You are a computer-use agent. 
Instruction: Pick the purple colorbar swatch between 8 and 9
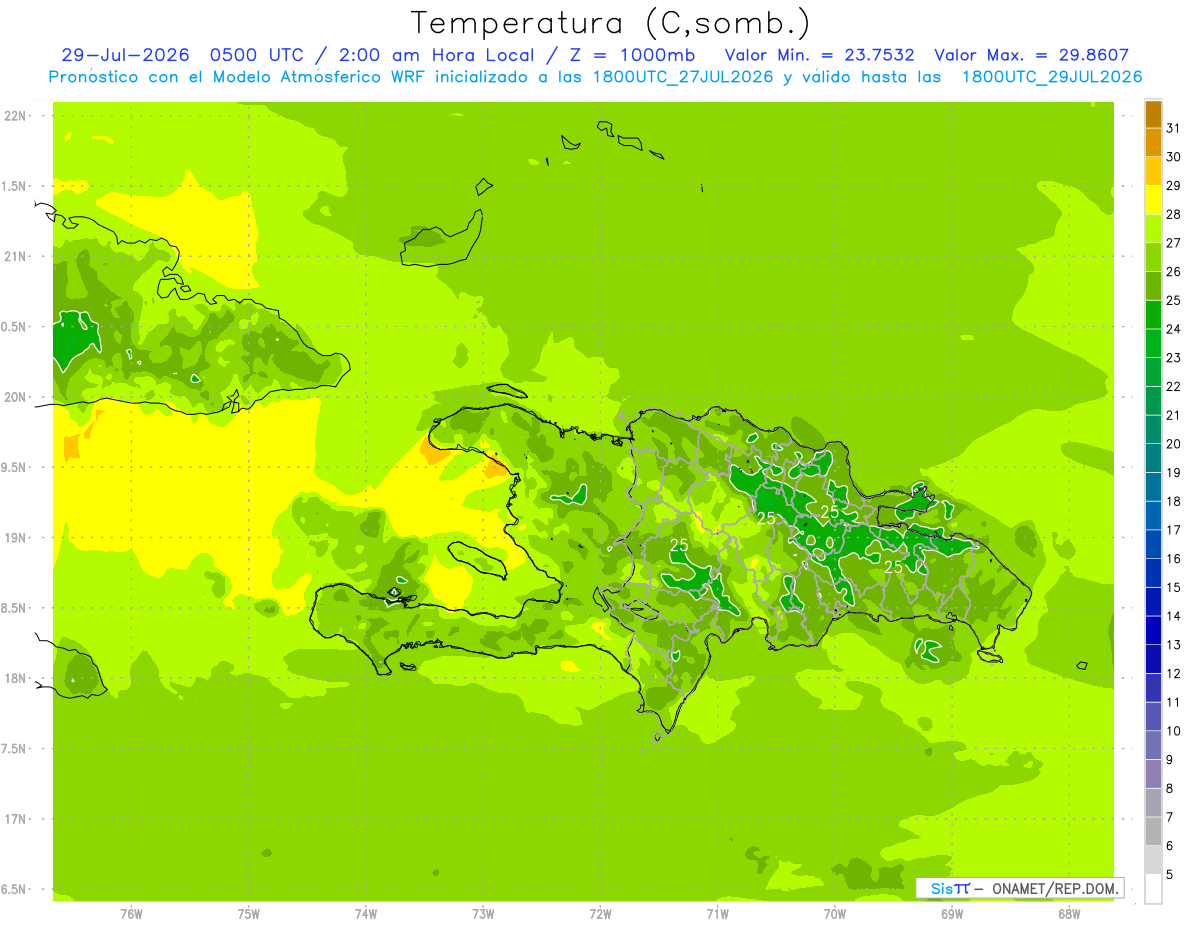click(x=1153, y=774)
